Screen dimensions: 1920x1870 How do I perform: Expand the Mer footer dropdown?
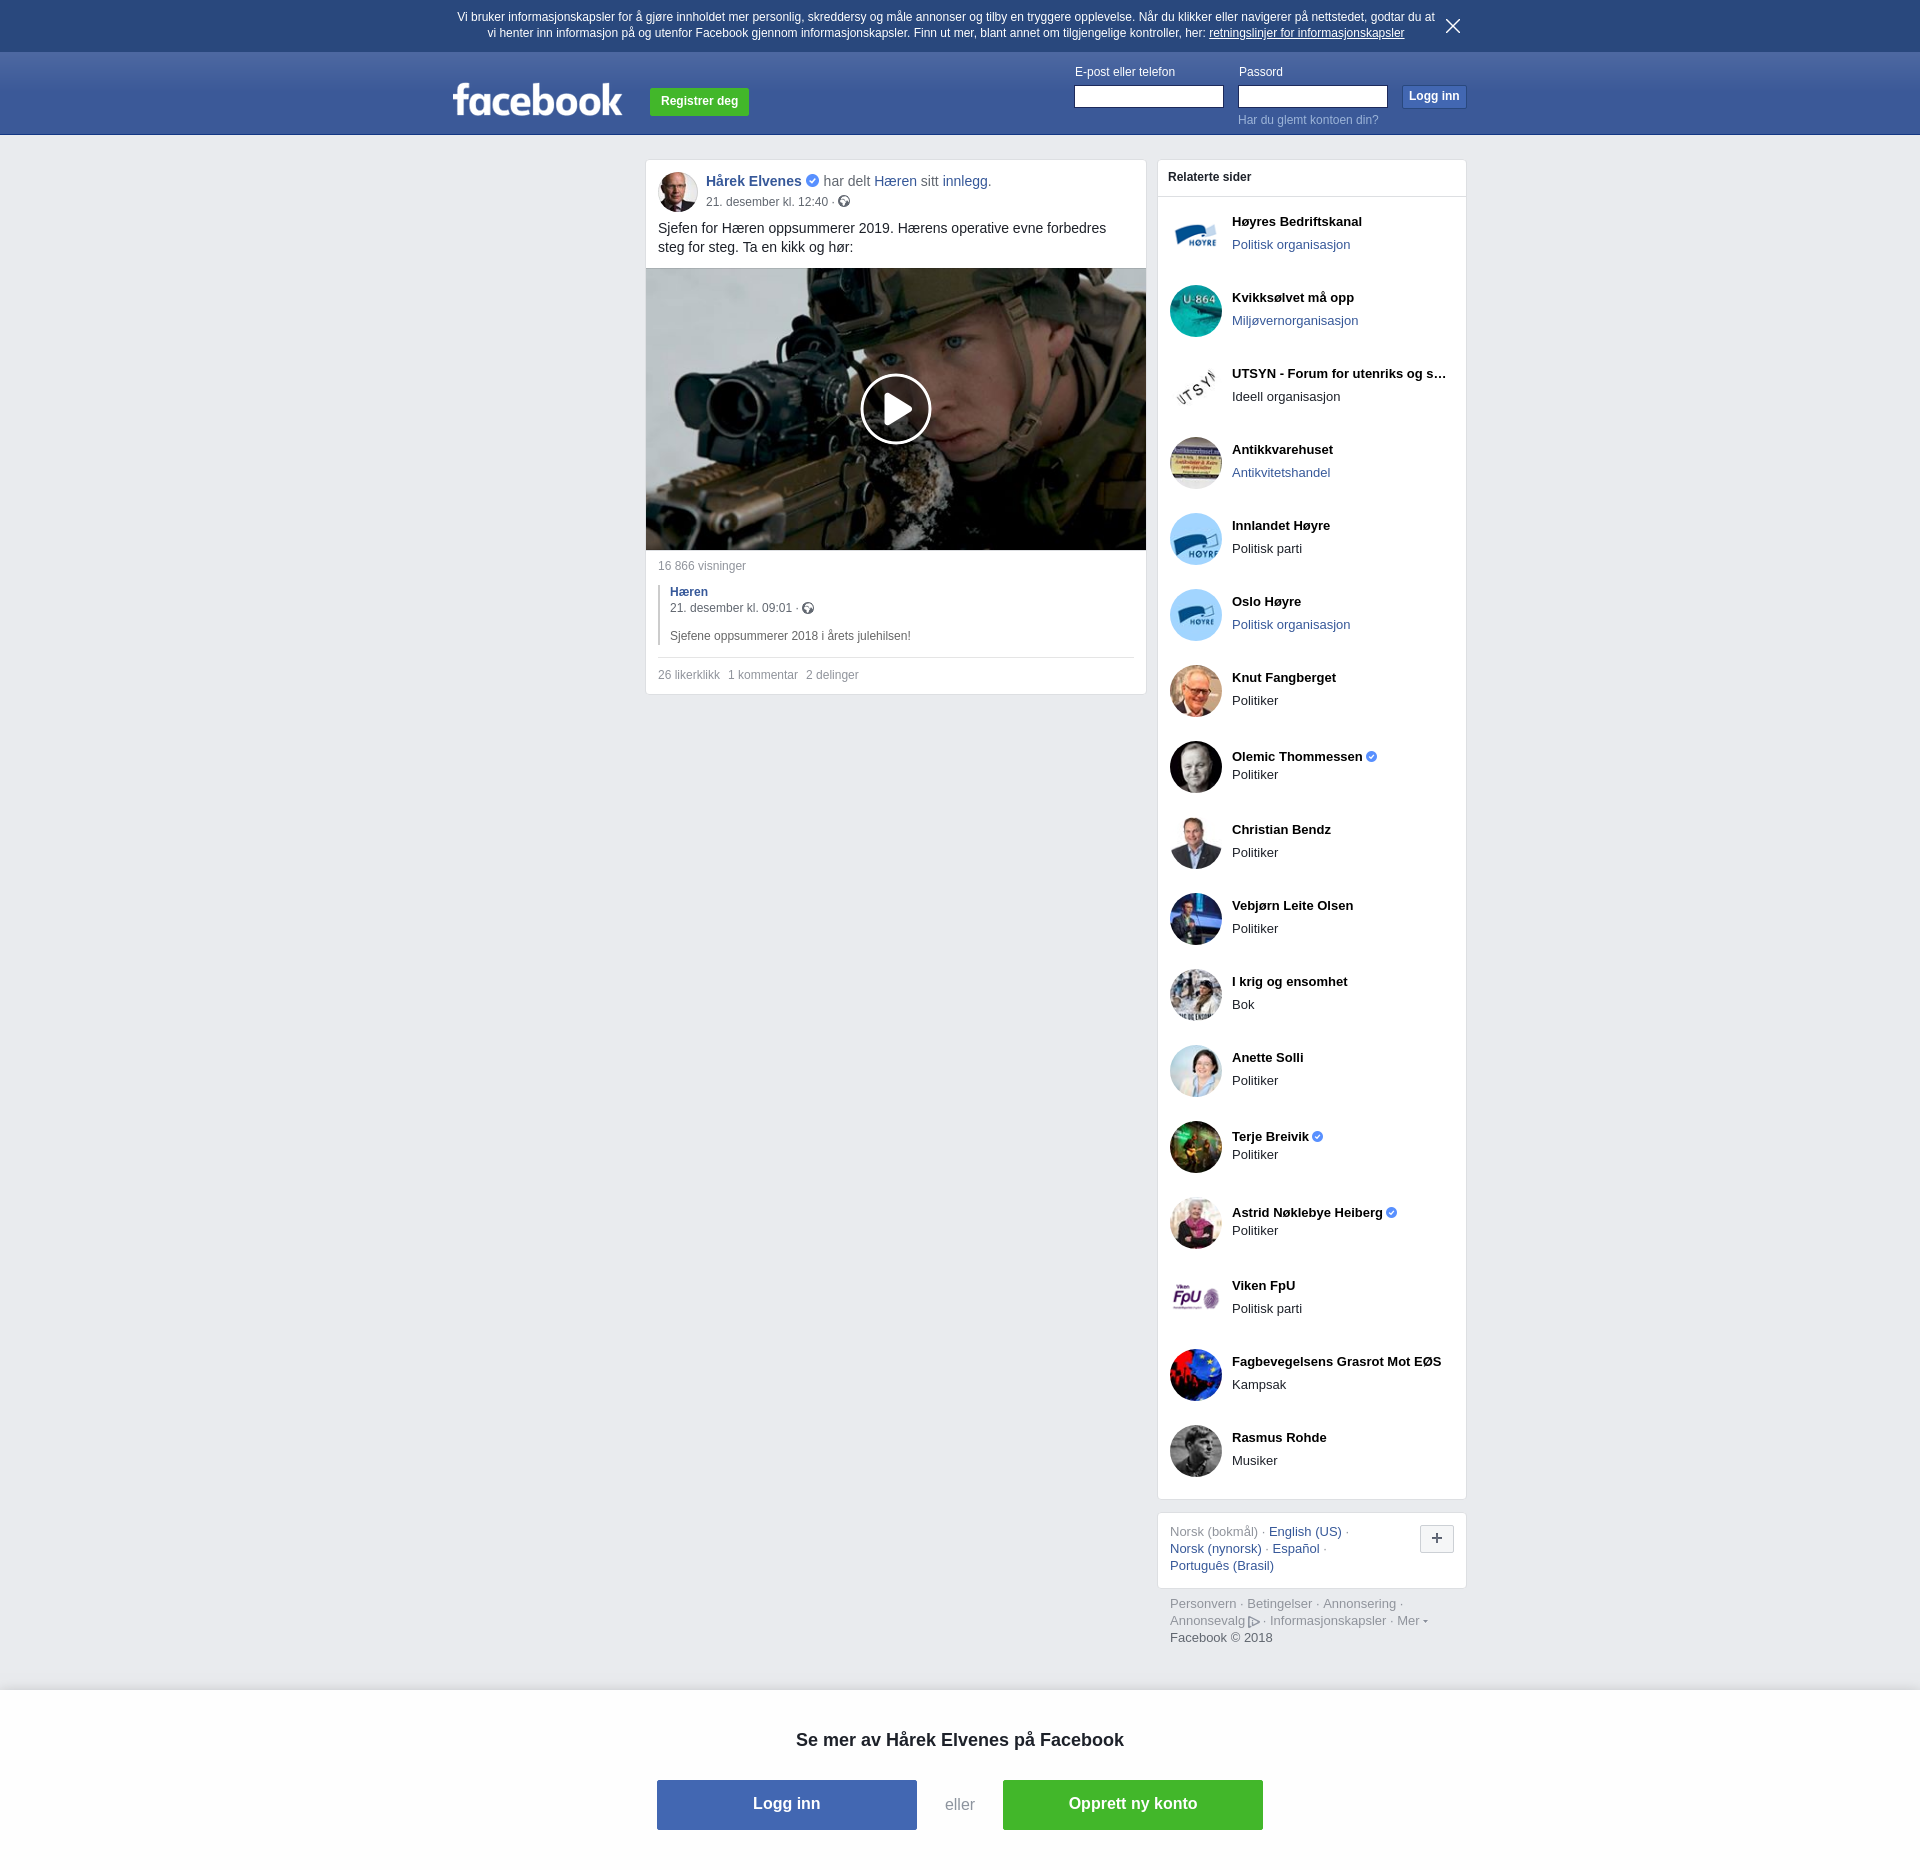point(1412,1621)
